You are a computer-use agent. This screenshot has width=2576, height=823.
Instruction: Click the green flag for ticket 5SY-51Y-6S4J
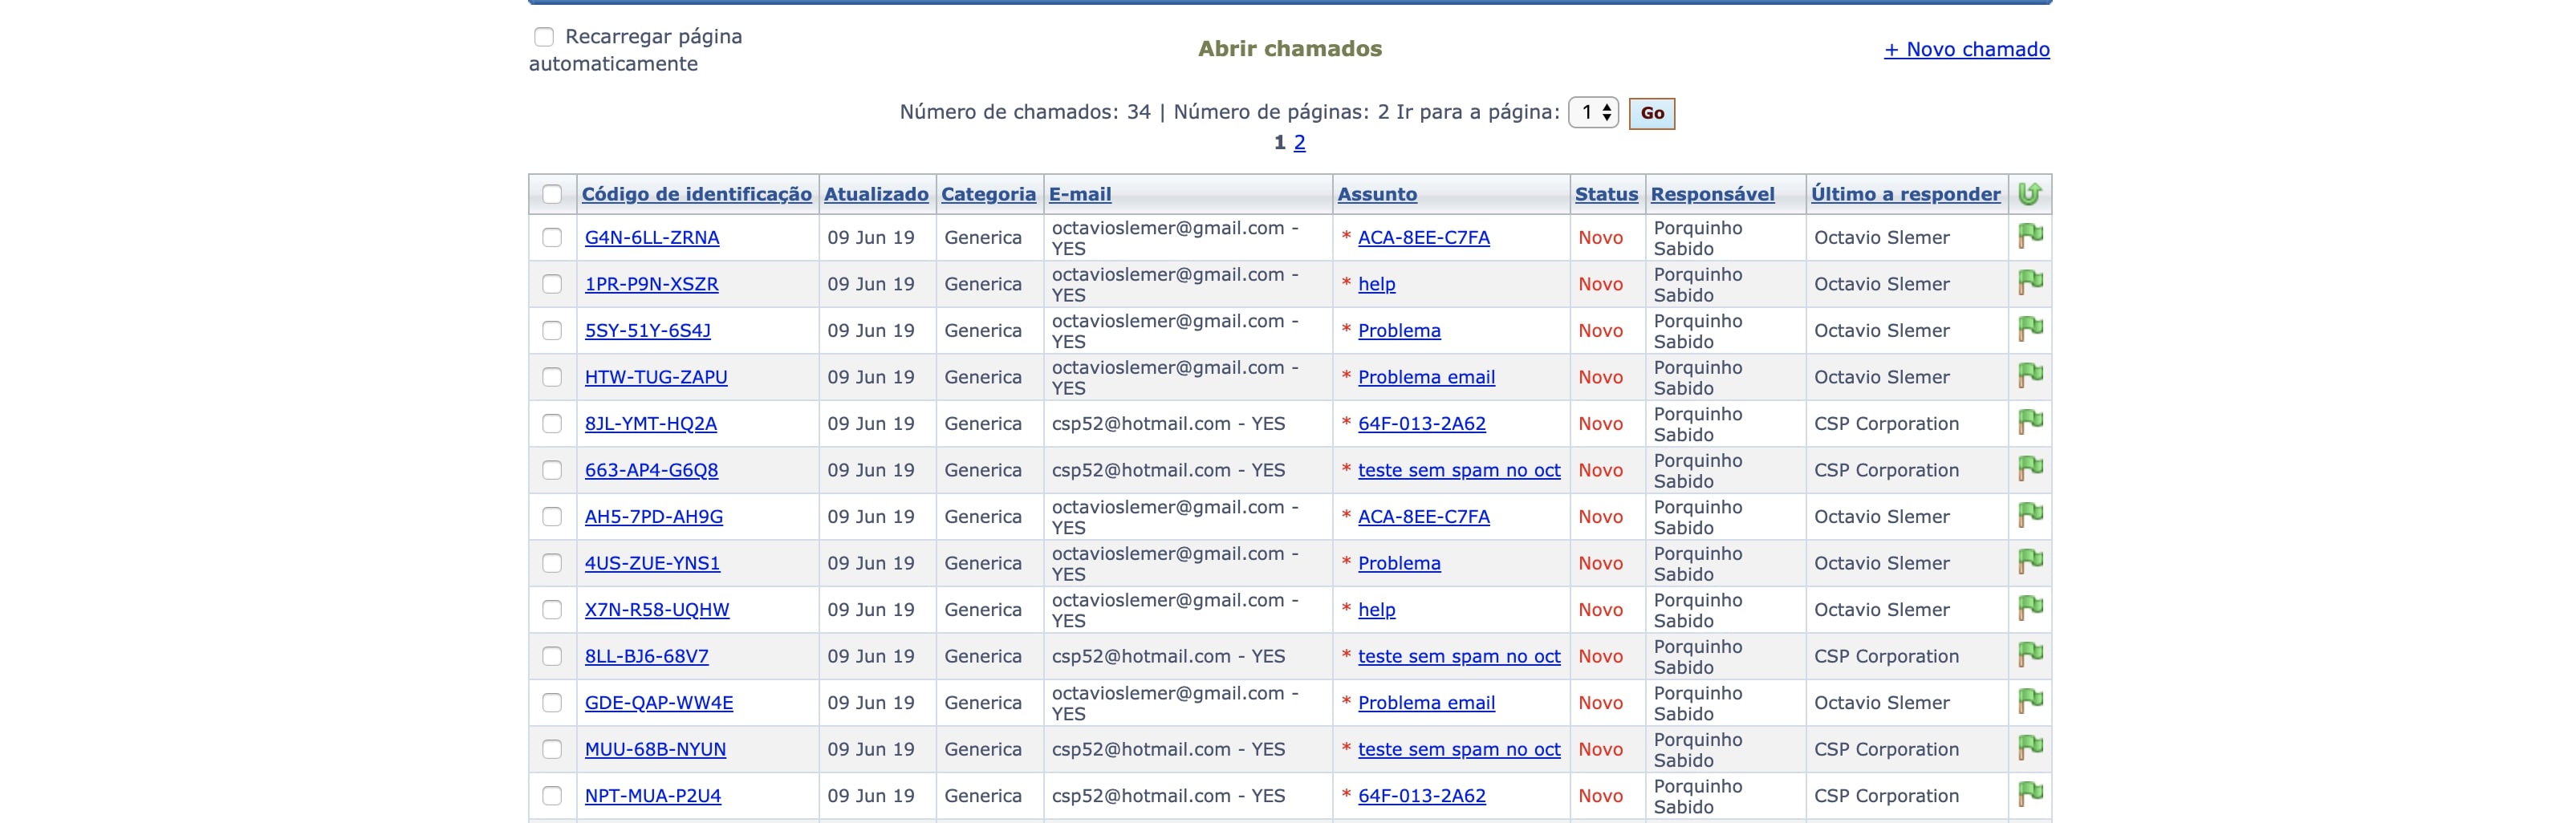click(2030, 330)
